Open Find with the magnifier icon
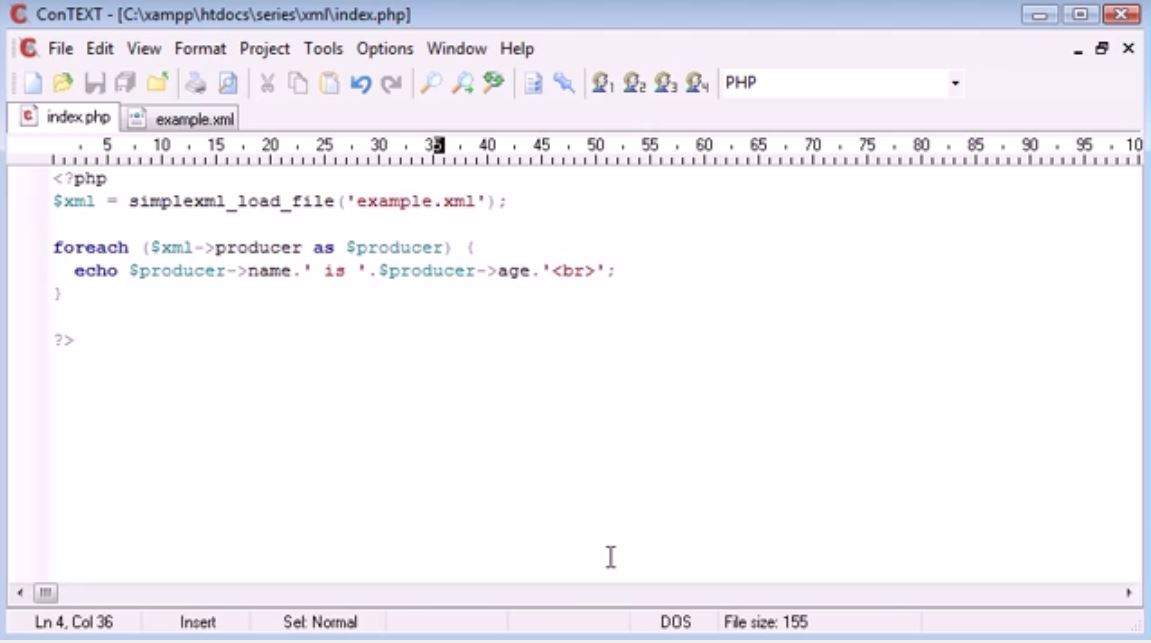 pyautogui.click(x=430, y=83)
